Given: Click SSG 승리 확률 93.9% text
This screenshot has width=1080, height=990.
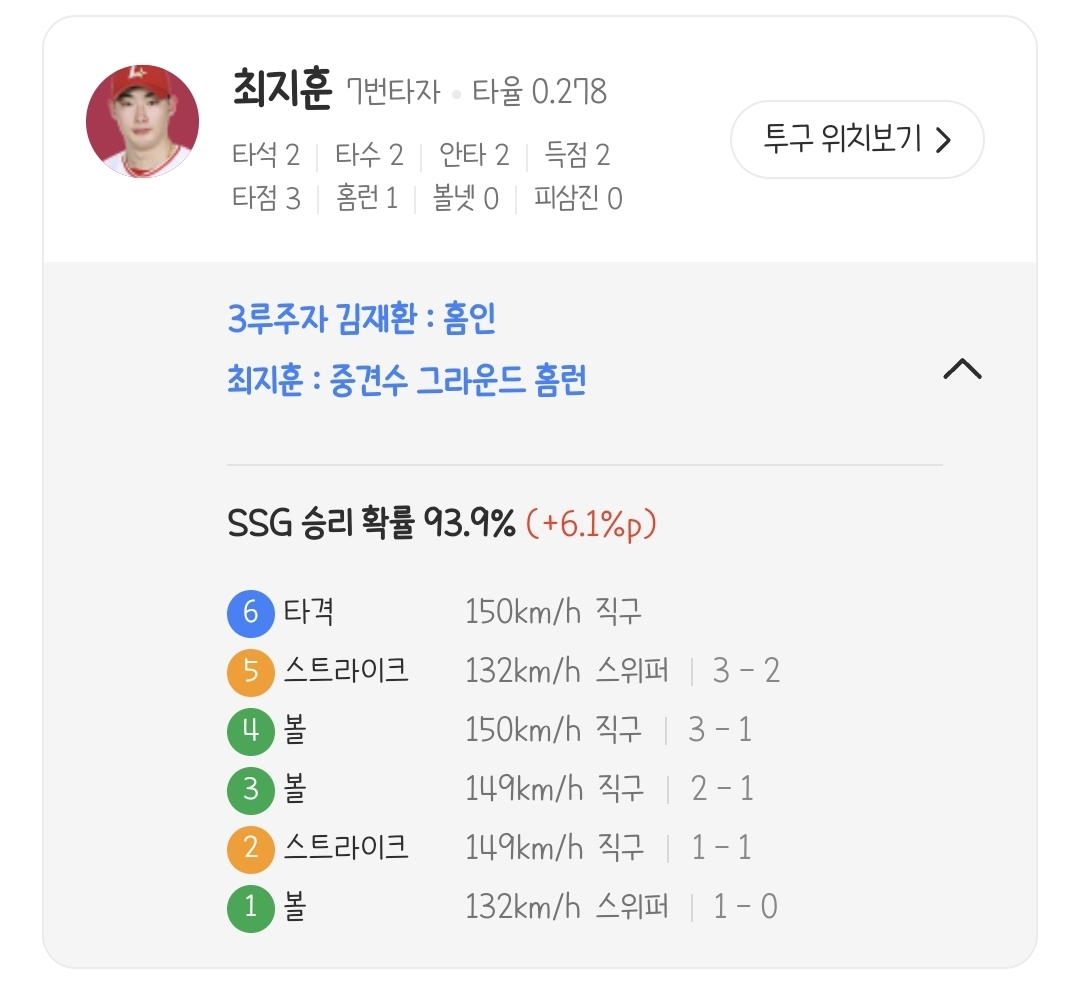Looking at the screenshot, I should [x=371, y=522].
